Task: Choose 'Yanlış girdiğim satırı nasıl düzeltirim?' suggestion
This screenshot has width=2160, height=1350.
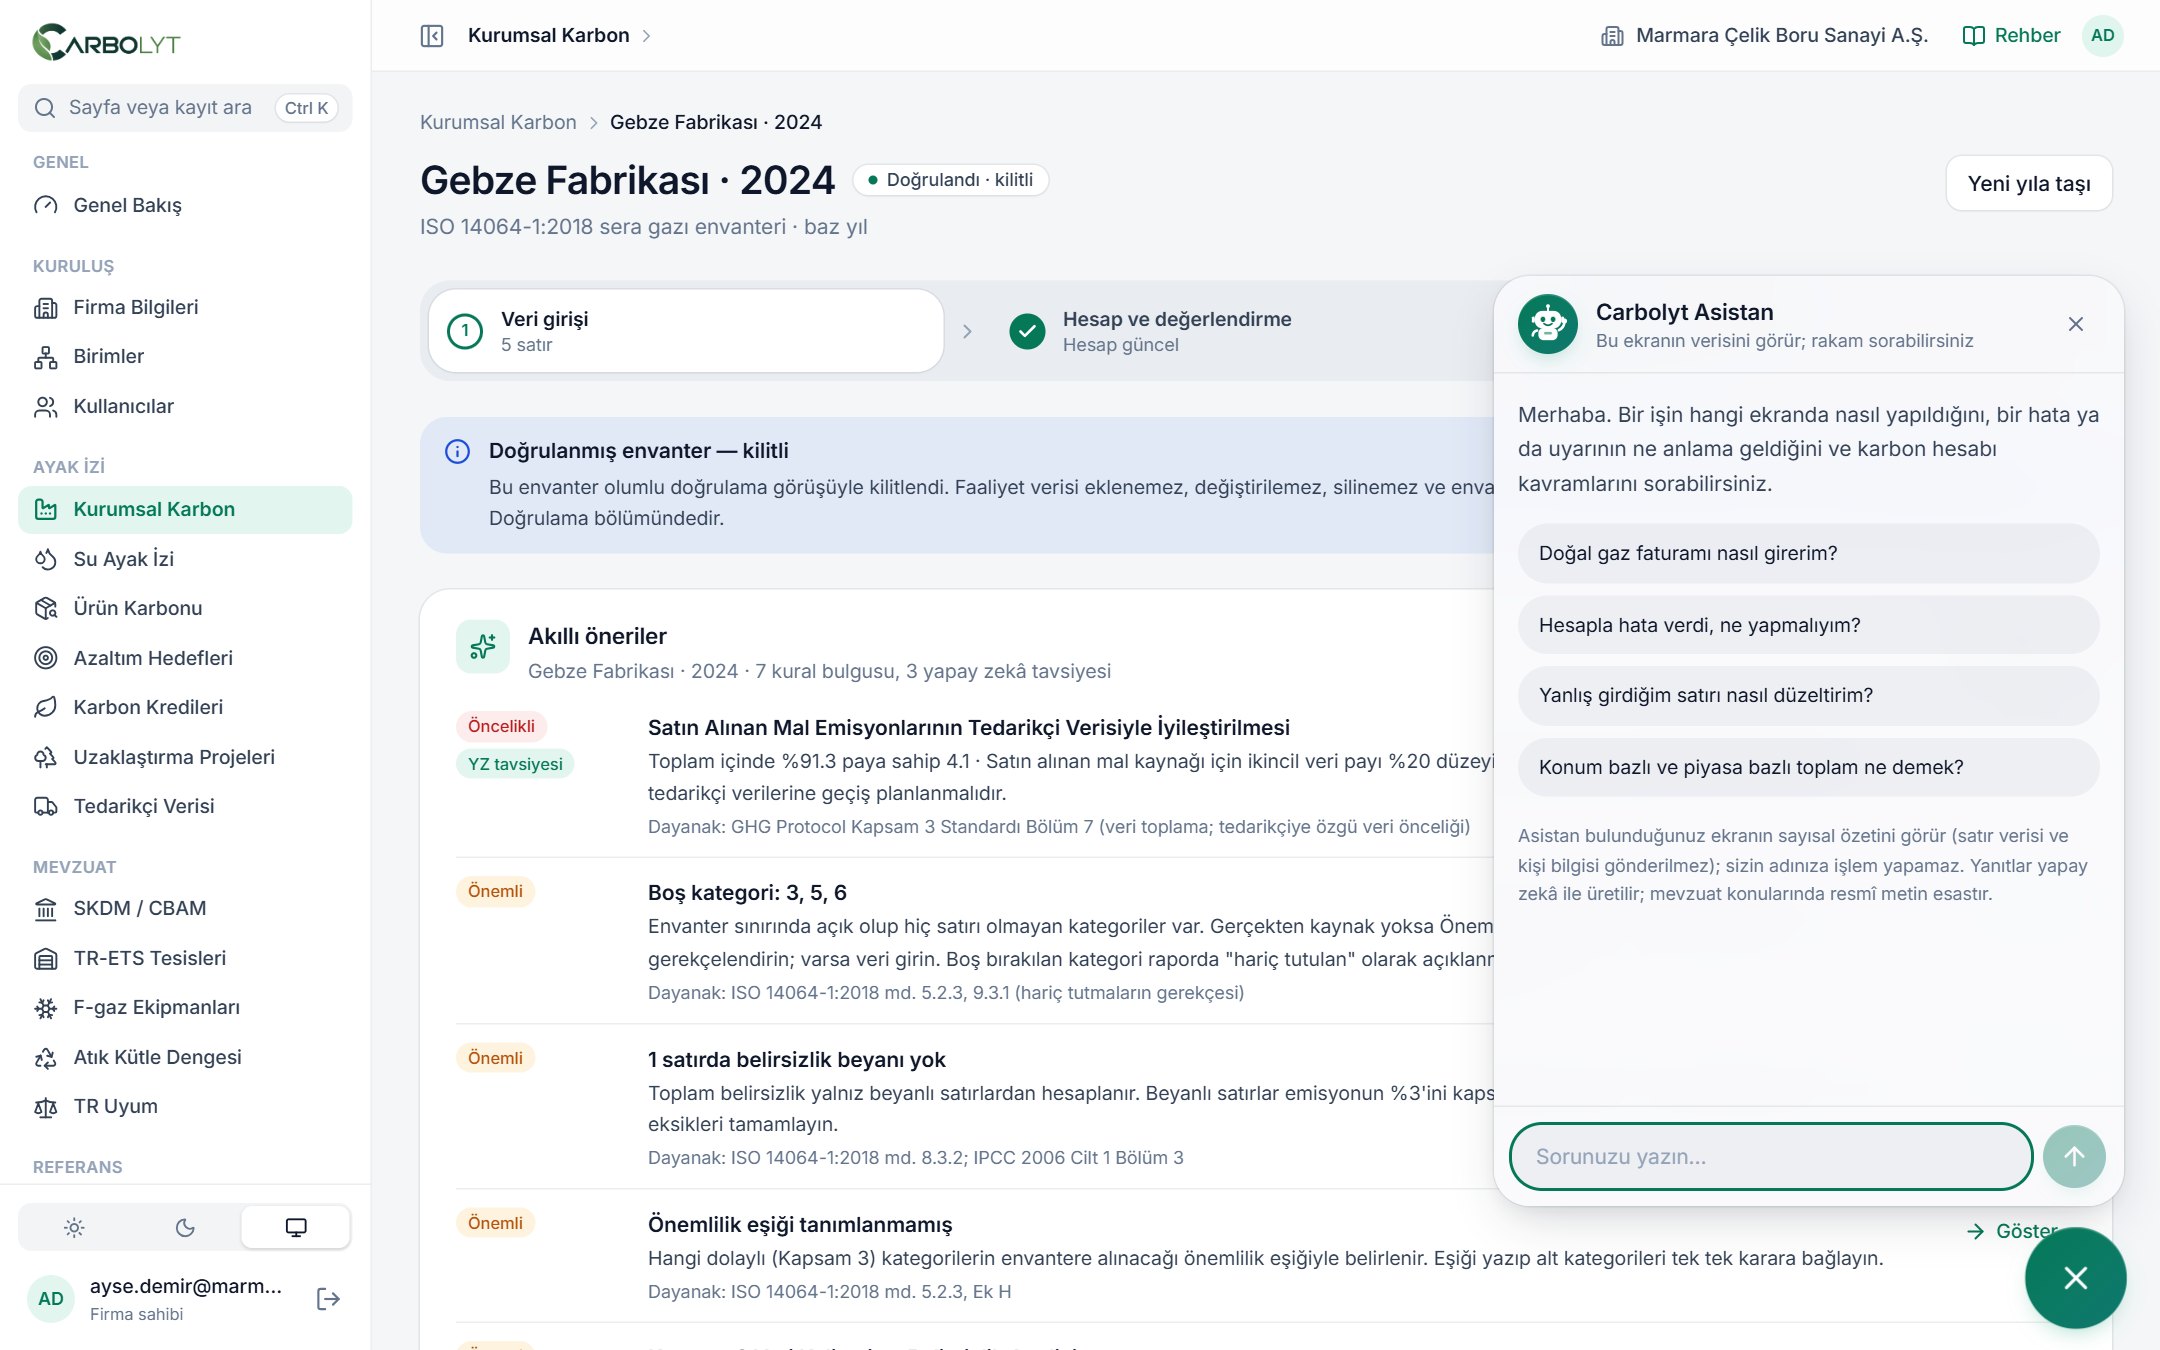Action: coord(1808,695)
